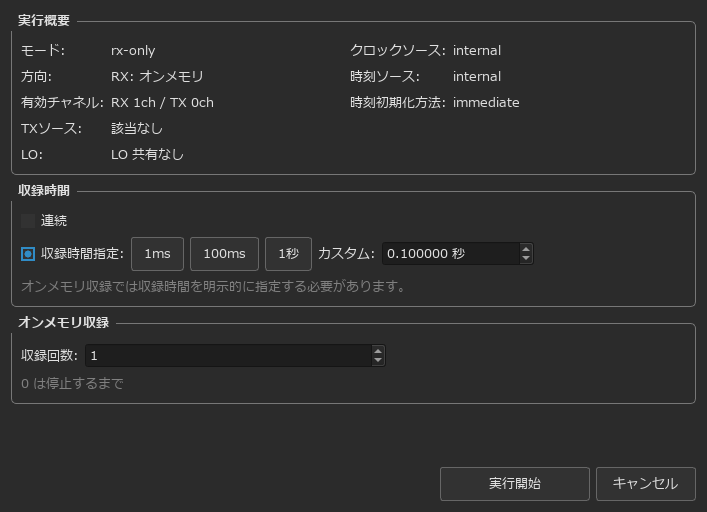Click the TXソース: label
707x512 pixels.
click(x=51, y=129)
